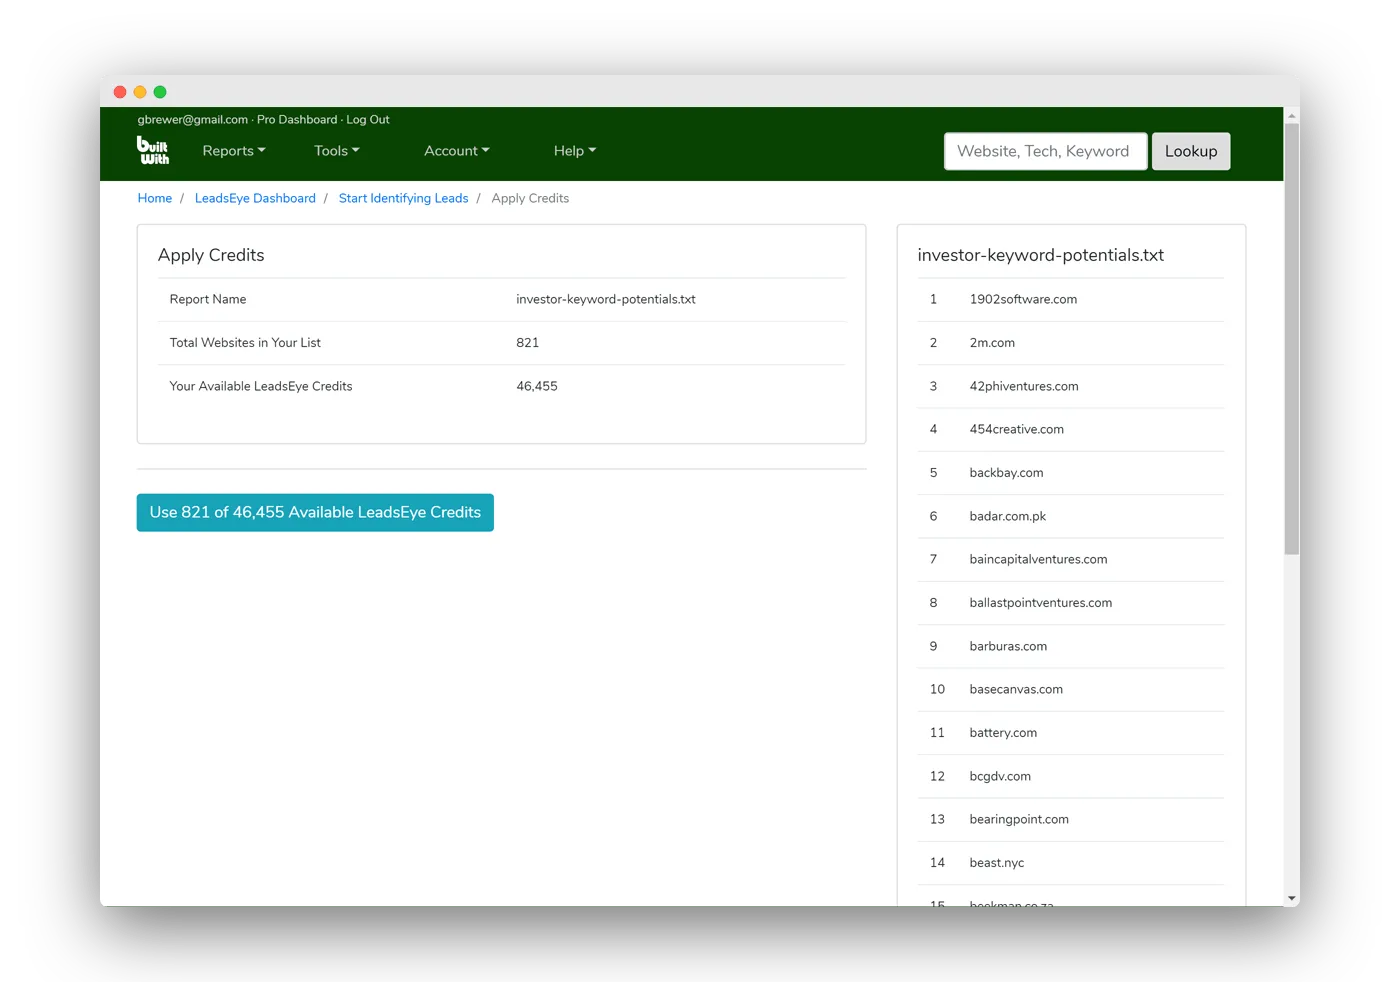The width and height of the screenshot is (1400, 982).
Task: Click the red close window button
Action: click(120, 92)
